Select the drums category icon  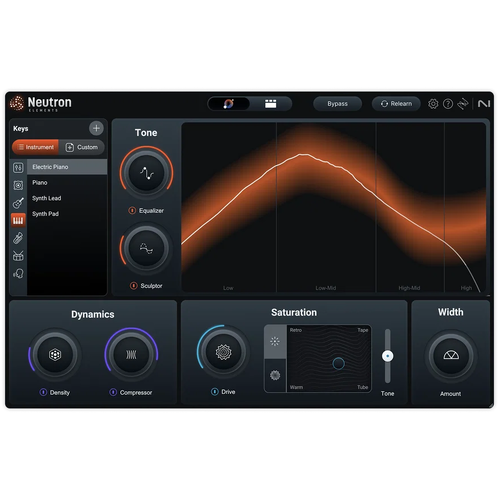tap(18, 256)
